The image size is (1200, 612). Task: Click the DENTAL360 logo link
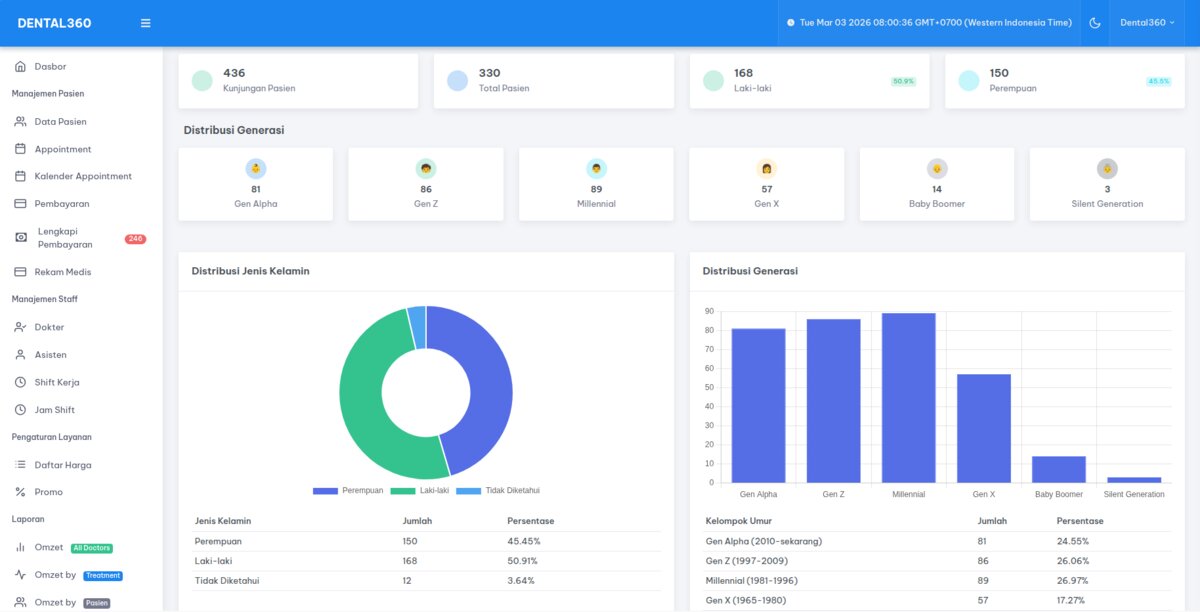pyautogui.click(x=54, y=23)
